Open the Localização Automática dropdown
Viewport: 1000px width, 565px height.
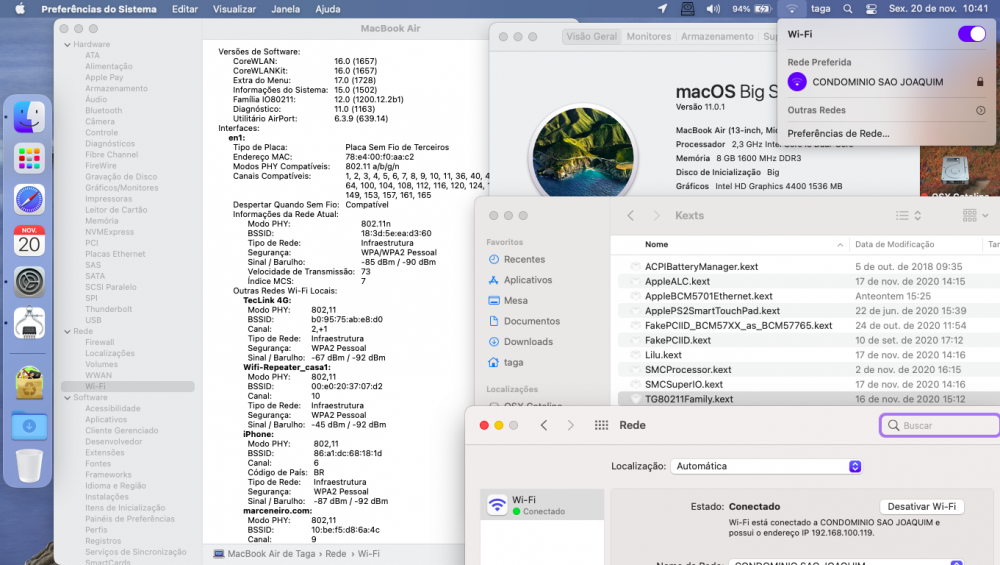(766, 466)
